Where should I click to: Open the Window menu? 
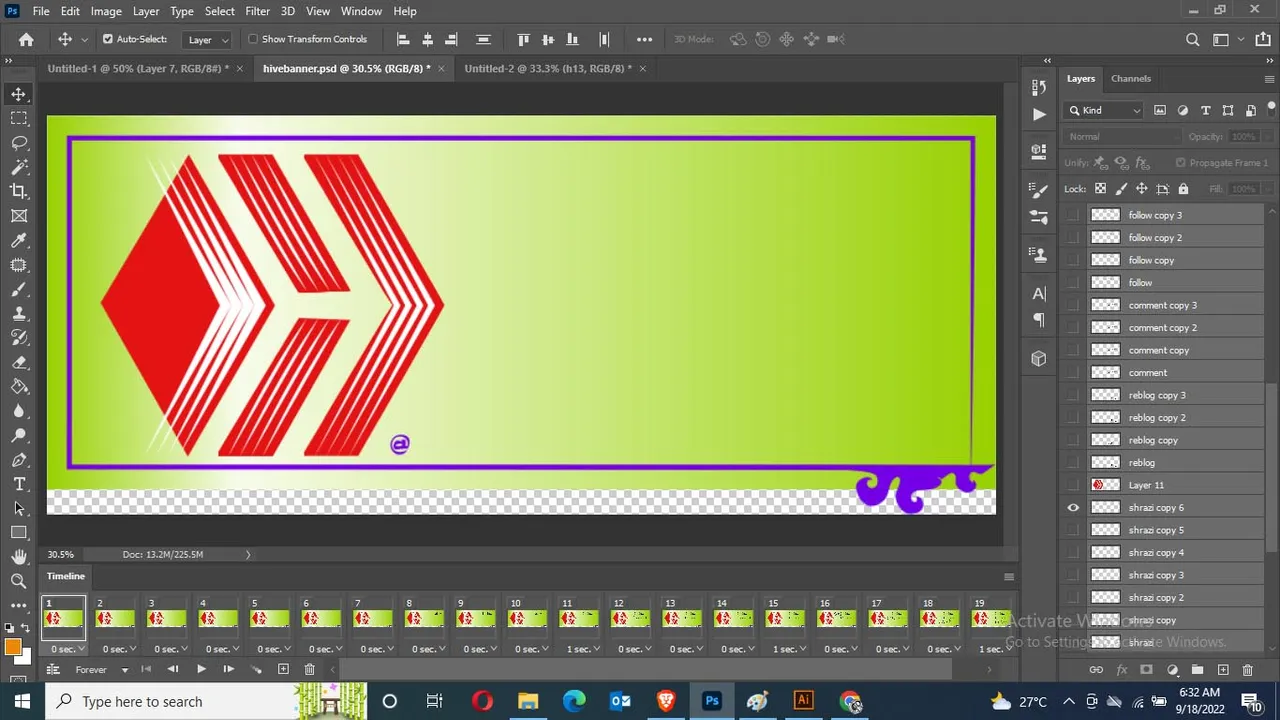pyautogui.click(x=361, y=11)
